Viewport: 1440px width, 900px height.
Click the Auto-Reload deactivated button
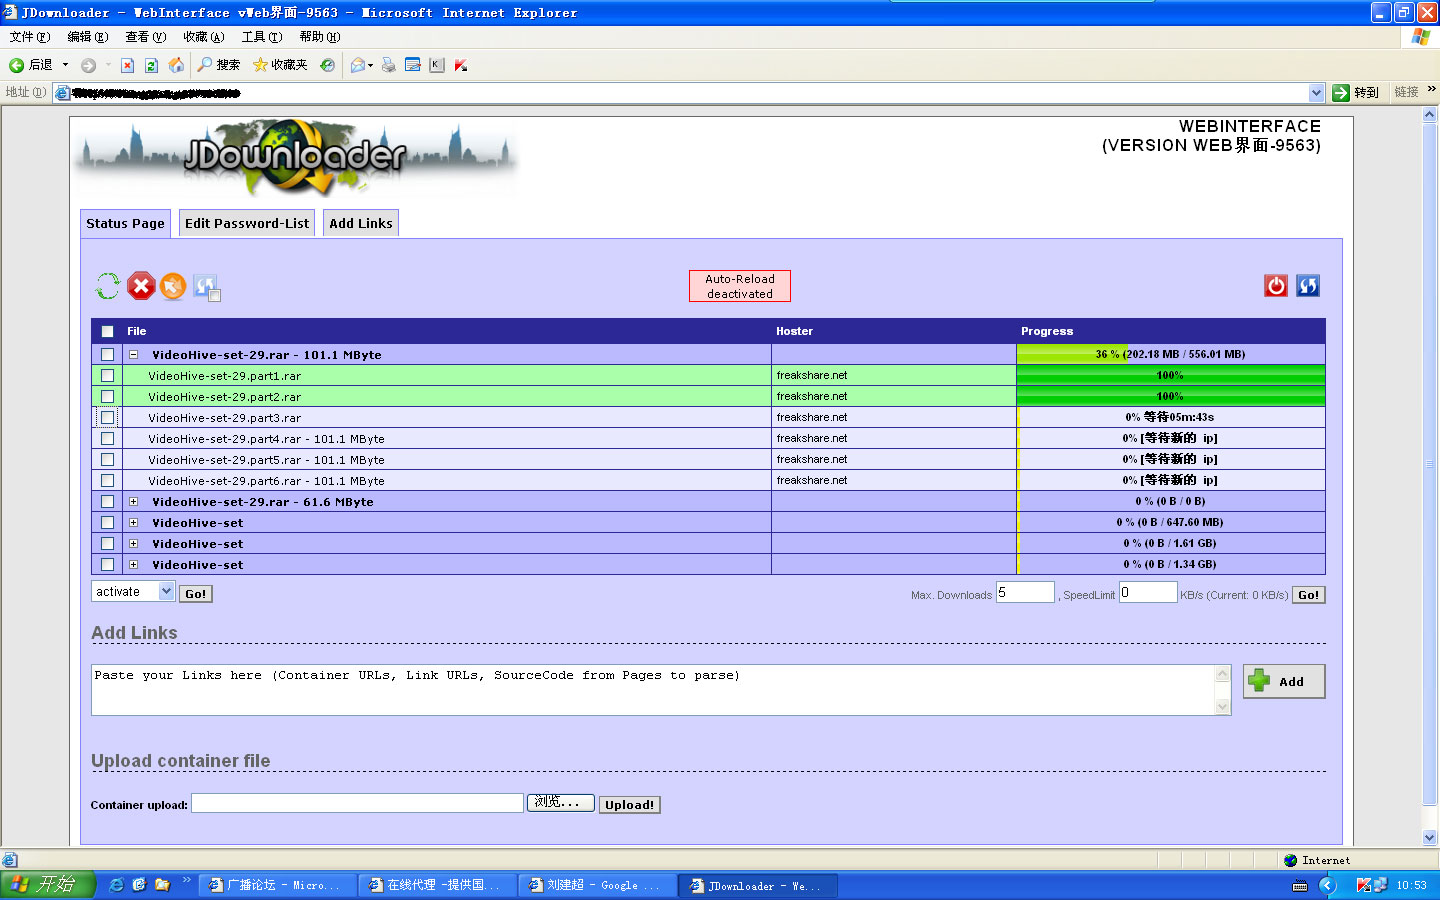(740, 286)
